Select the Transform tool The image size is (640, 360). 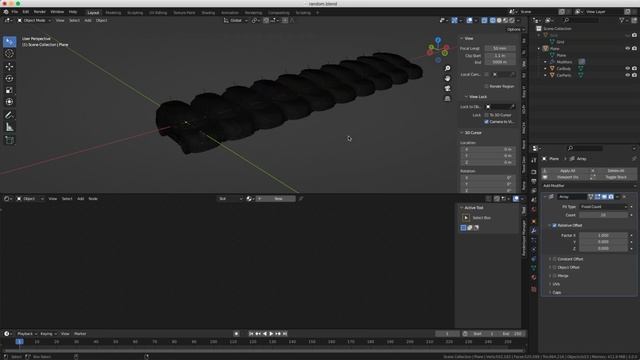(x=9, y=102)
